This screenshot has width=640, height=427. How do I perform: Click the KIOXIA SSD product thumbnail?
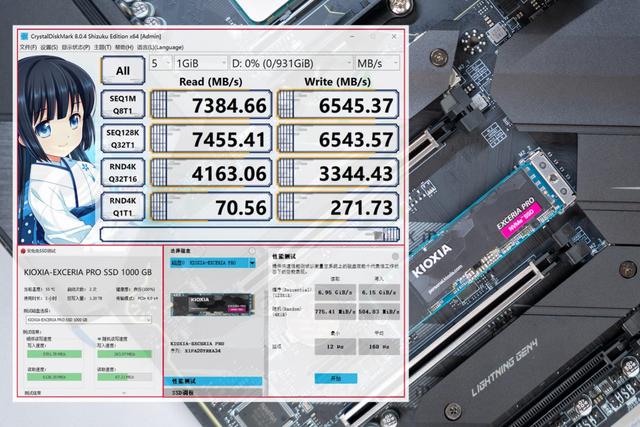click(x=213, y=304)
